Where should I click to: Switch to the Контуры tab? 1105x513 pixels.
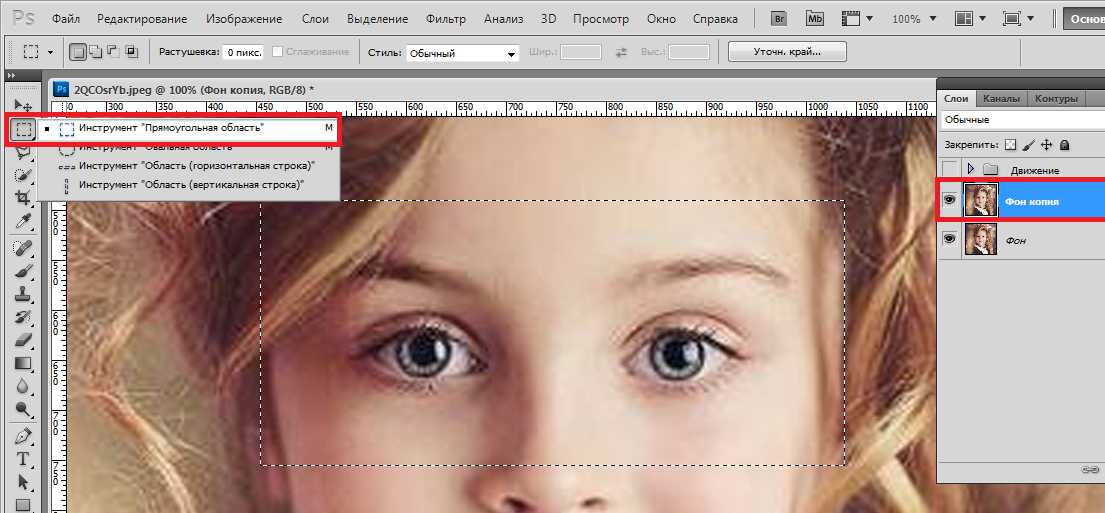[x=1057, y=99]
